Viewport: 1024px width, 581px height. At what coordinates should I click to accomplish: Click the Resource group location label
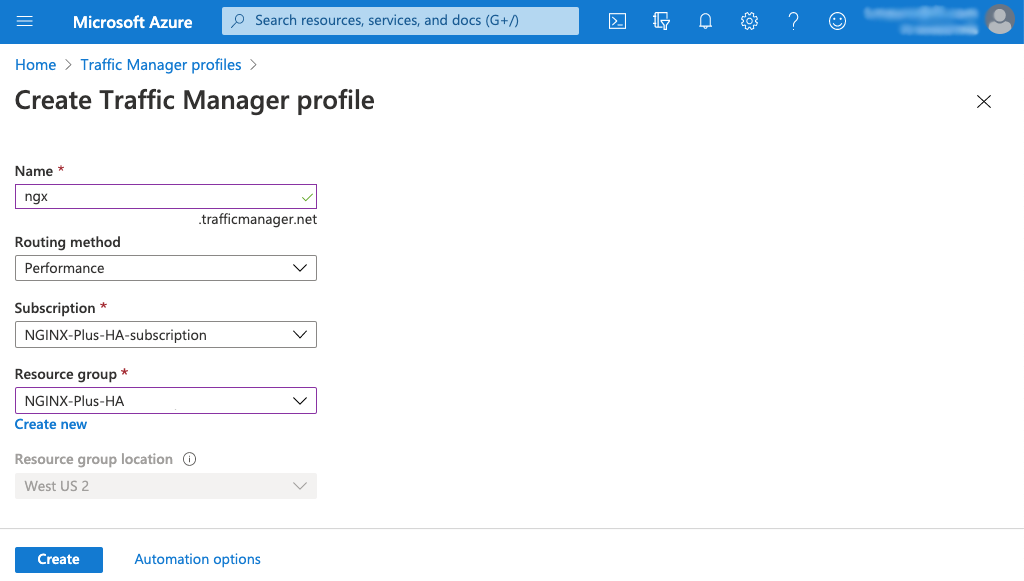pyautogui.click(x=94, y=459)
